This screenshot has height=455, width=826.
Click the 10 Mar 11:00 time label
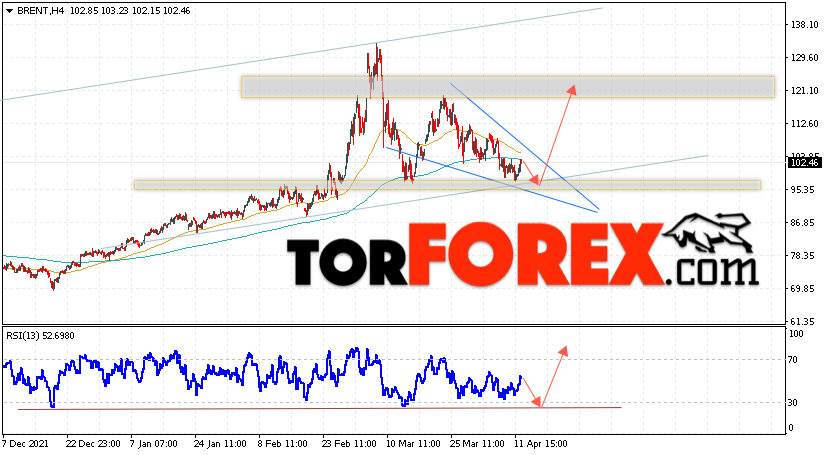(x=414, y=444)
